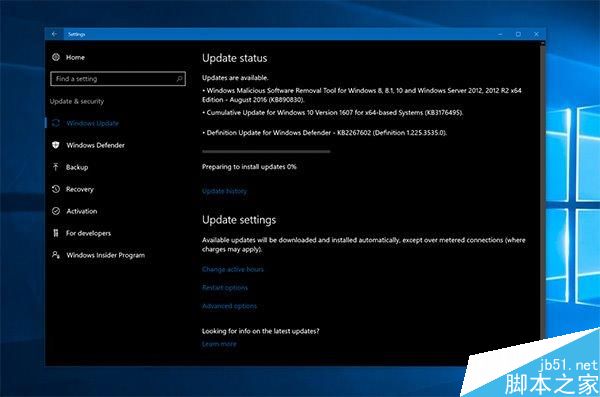Open Windows Insider Program section
Screen dimensions: 600x397
click(106, 255)
